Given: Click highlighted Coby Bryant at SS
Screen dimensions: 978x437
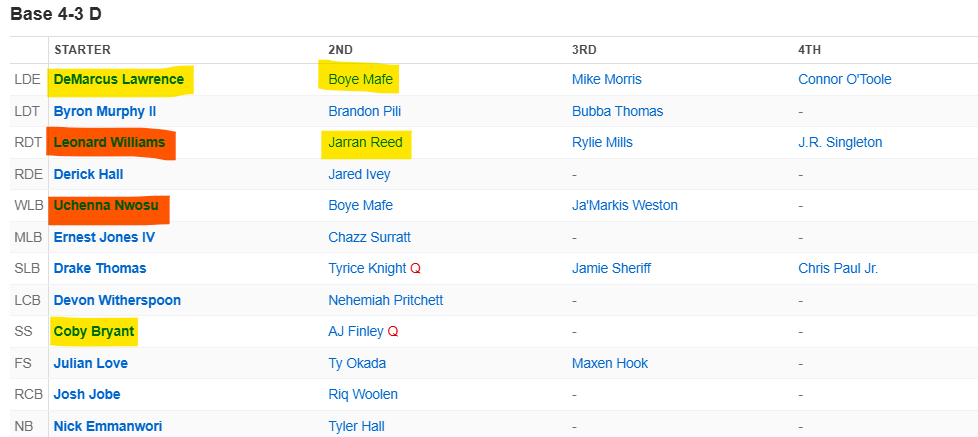Looking at the screenshot, I should (x=93, y=331).
